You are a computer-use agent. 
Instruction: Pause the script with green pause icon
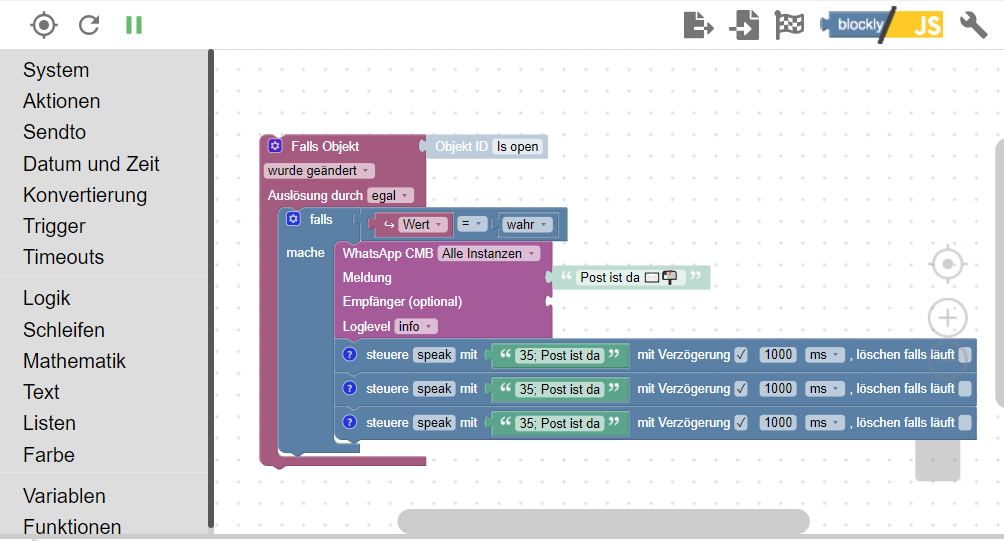[134, 25]
